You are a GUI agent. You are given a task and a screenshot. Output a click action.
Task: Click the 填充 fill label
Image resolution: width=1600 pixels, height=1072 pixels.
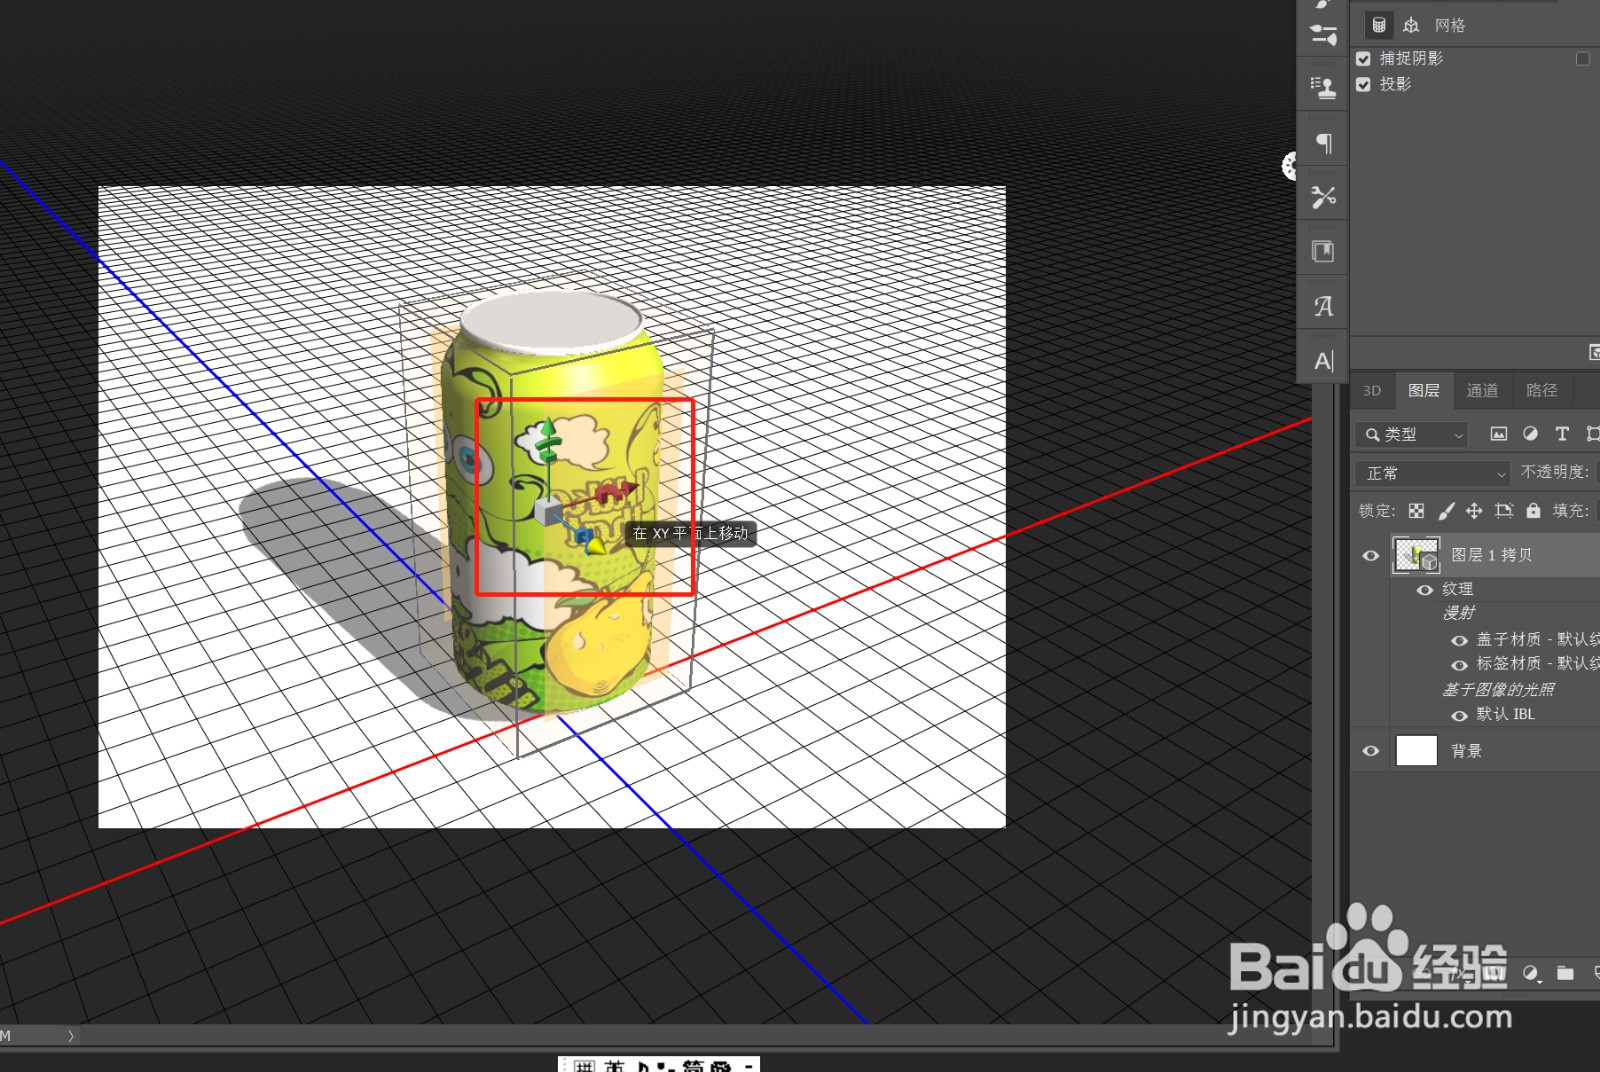[1570, 511]
